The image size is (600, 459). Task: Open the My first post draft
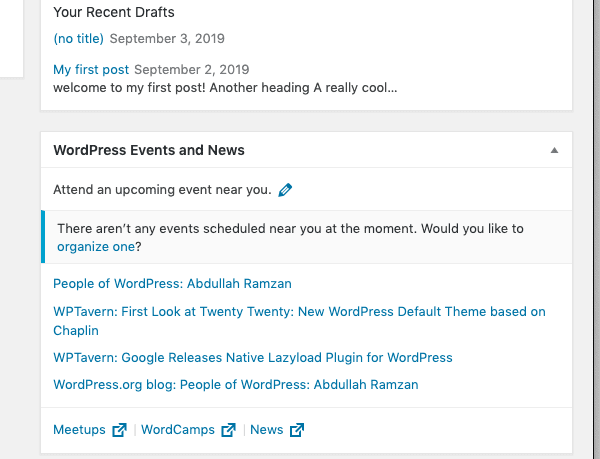click(x=91, y=70)
